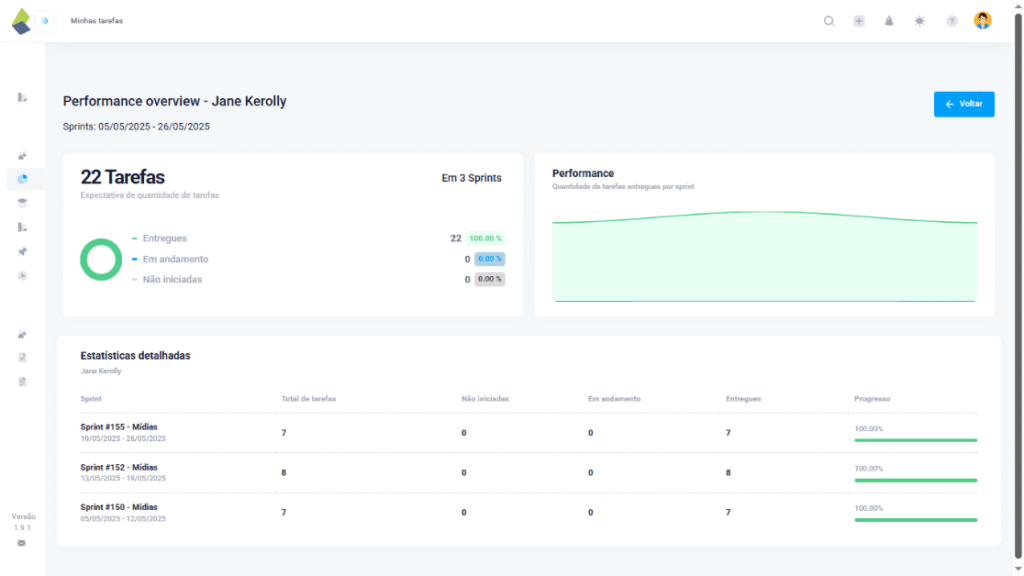Select the Sprint #150 - Mídias row title
Screen dimensions: 1024x576
(x=119, y=507)
